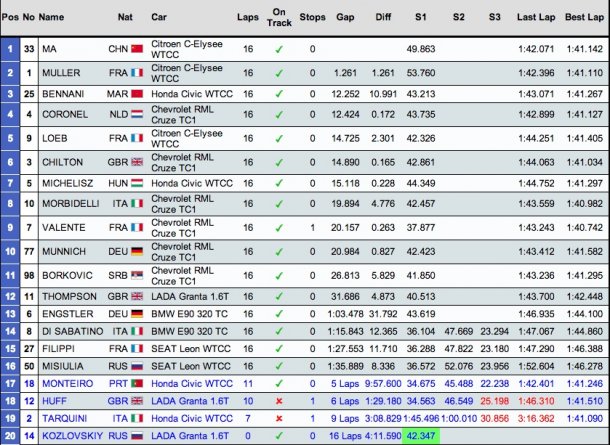Click gap 16 Laps in KOZLOVSKIY's row
The height and width of the screenshot is (445, 610).
point(345,436)
